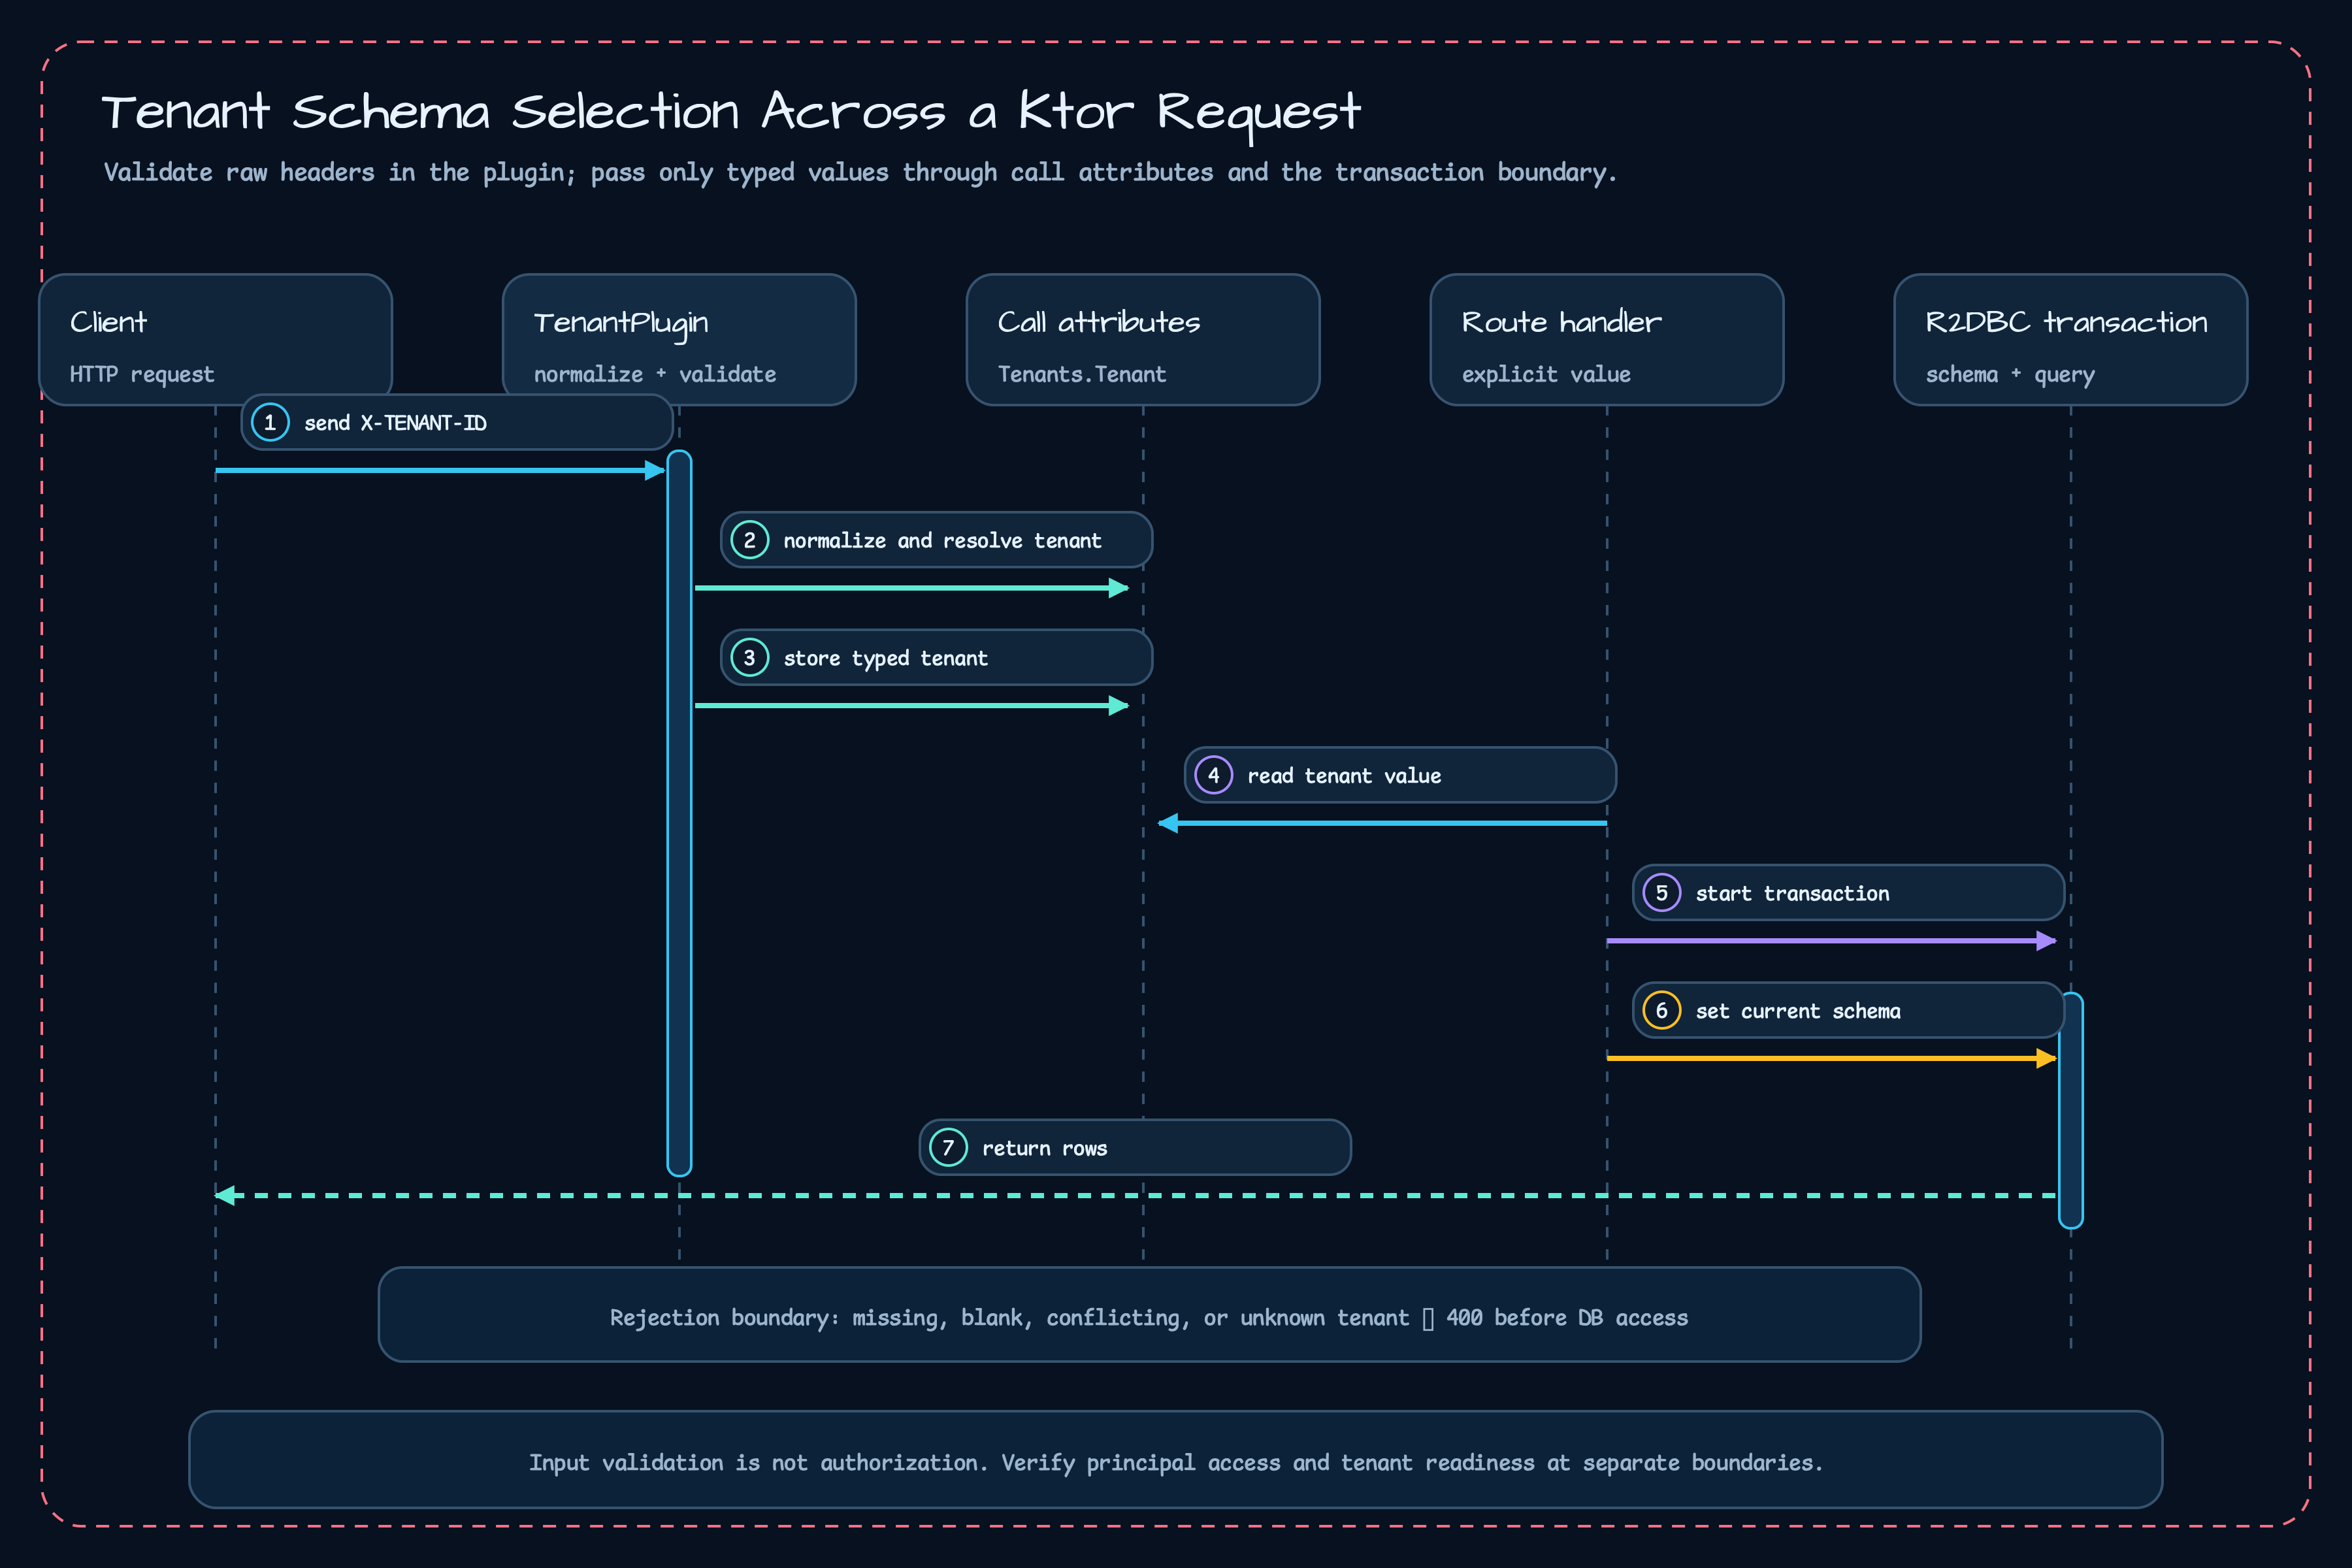Click the Client participant box
Image resolution: width=2352 pixels, height=1568 pixels.
point(215,340)
